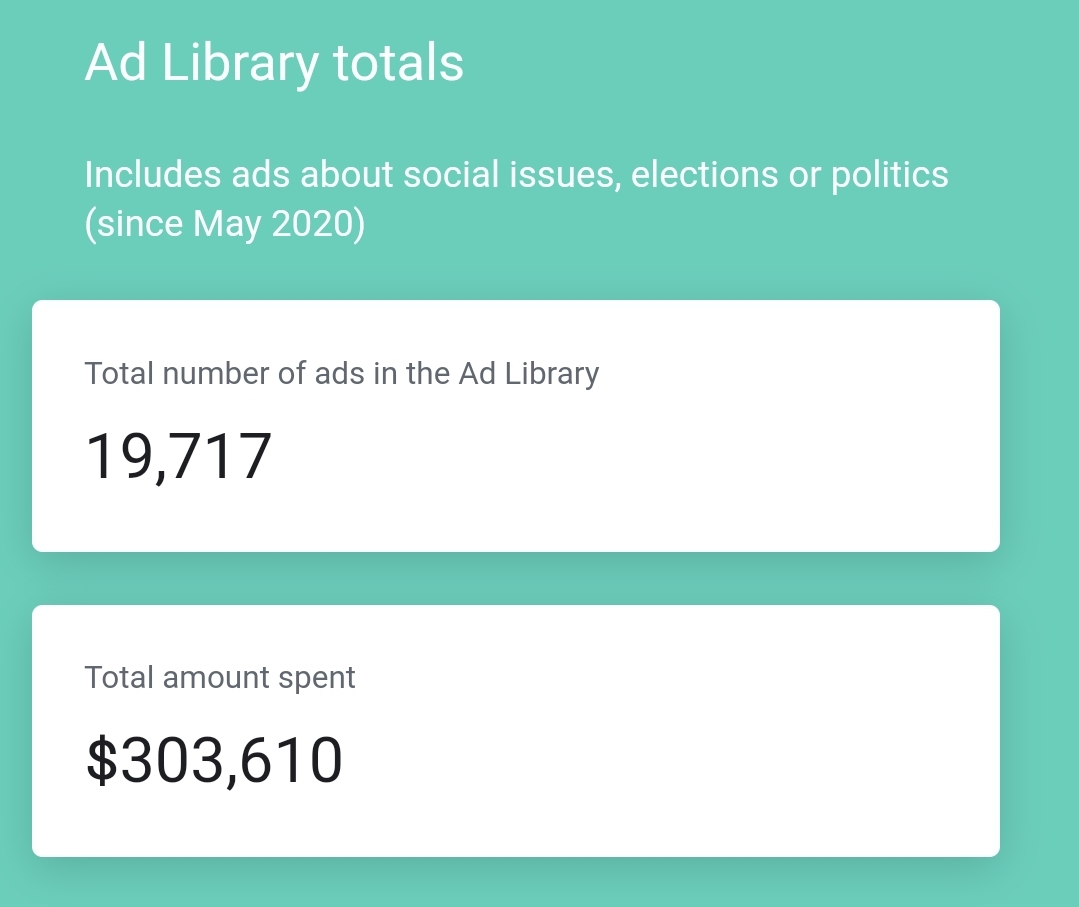Click the $303,610 amount figure
The height and width of the screenshot is (907, 1079).
coord(214,760)
